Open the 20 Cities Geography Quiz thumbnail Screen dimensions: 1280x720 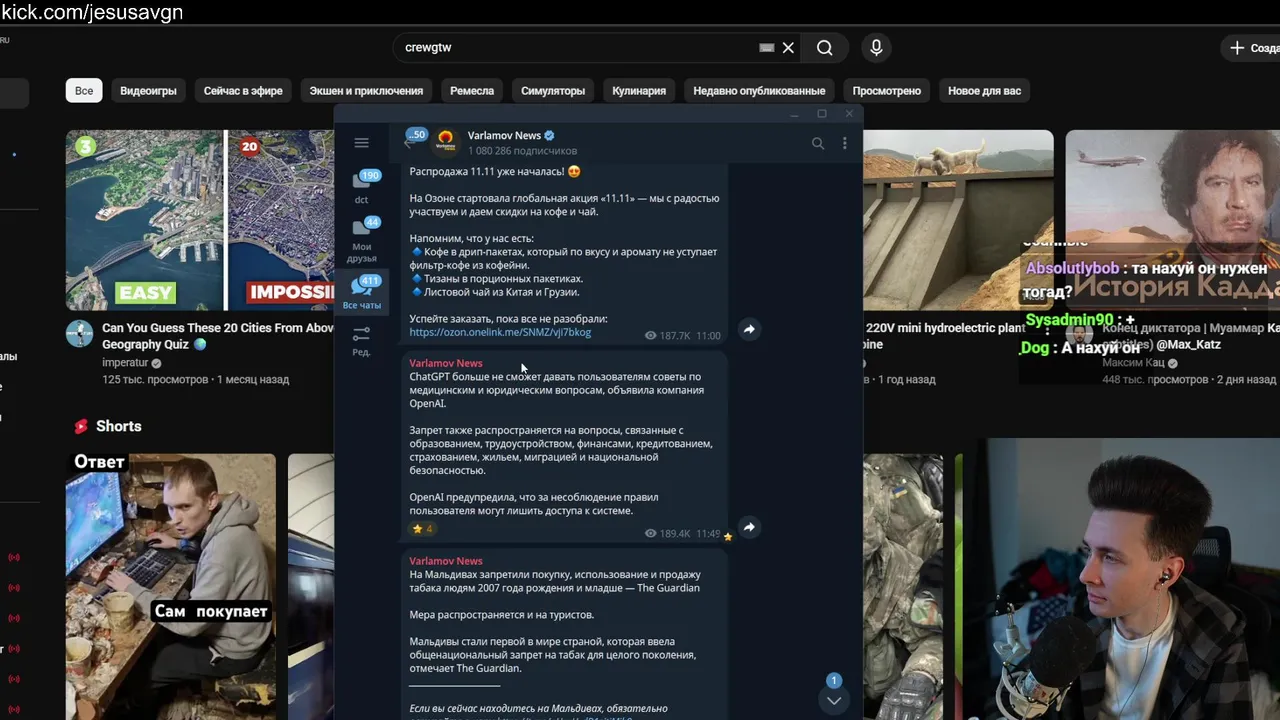click(200, 220)
